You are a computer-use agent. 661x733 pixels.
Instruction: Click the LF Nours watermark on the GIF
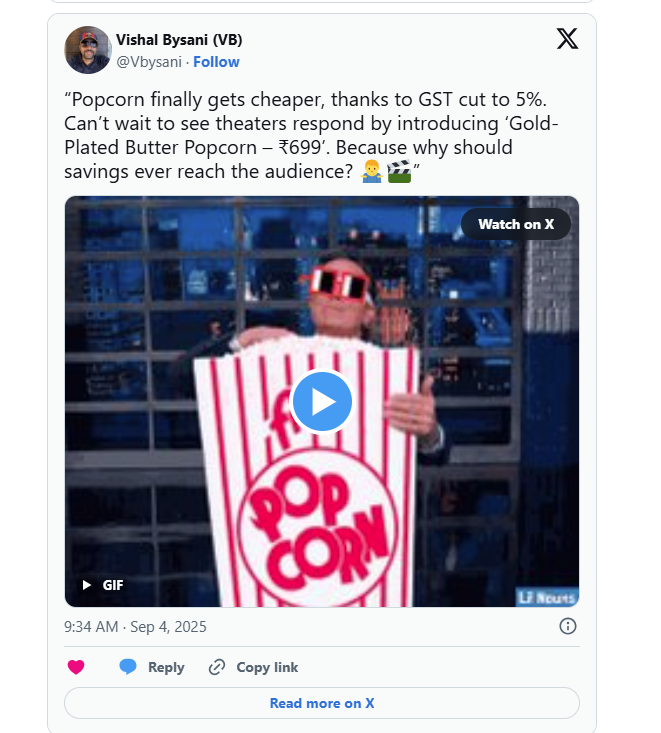point(547,597)
